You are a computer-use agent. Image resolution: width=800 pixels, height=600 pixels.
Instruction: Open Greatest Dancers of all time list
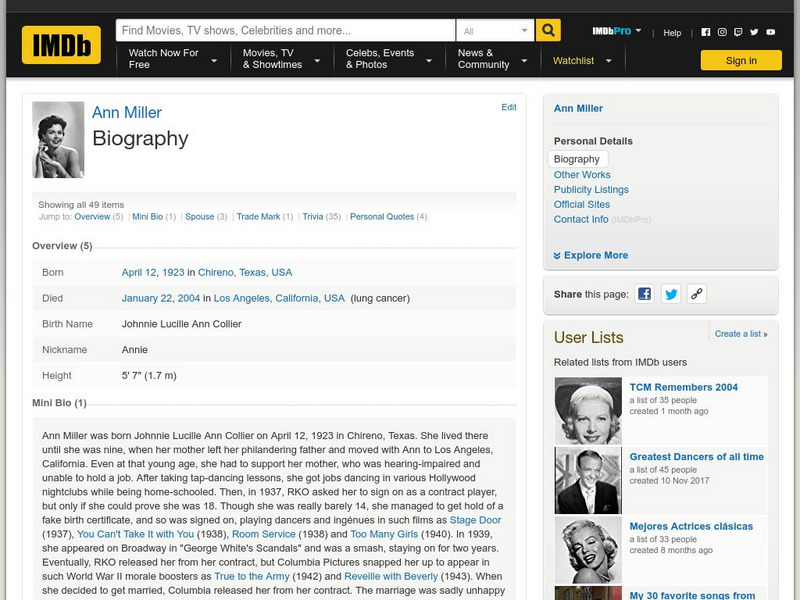(696, 457)
